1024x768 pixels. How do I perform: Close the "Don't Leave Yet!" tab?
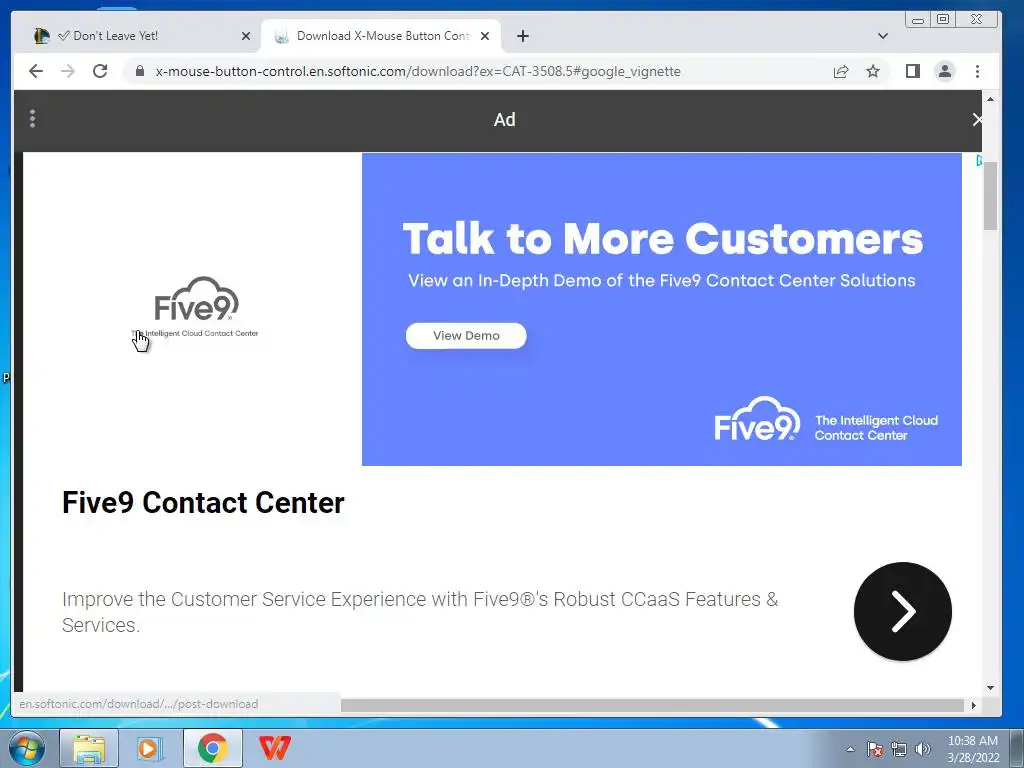point(246,36)
